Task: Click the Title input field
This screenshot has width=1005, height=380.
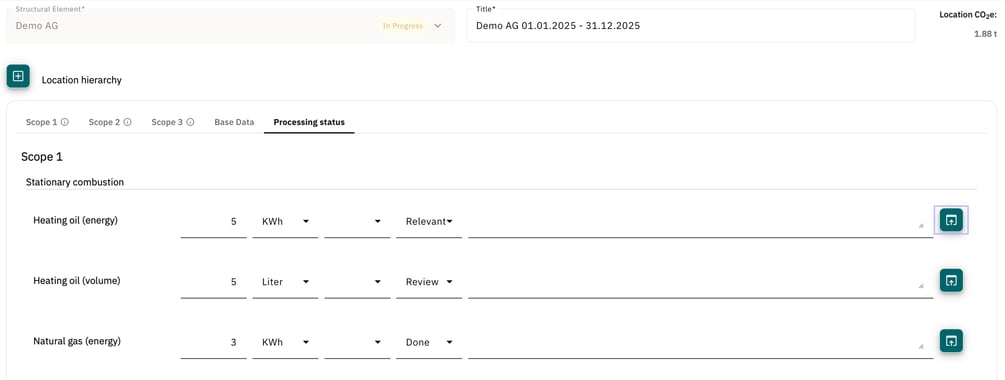Action: 690,26
